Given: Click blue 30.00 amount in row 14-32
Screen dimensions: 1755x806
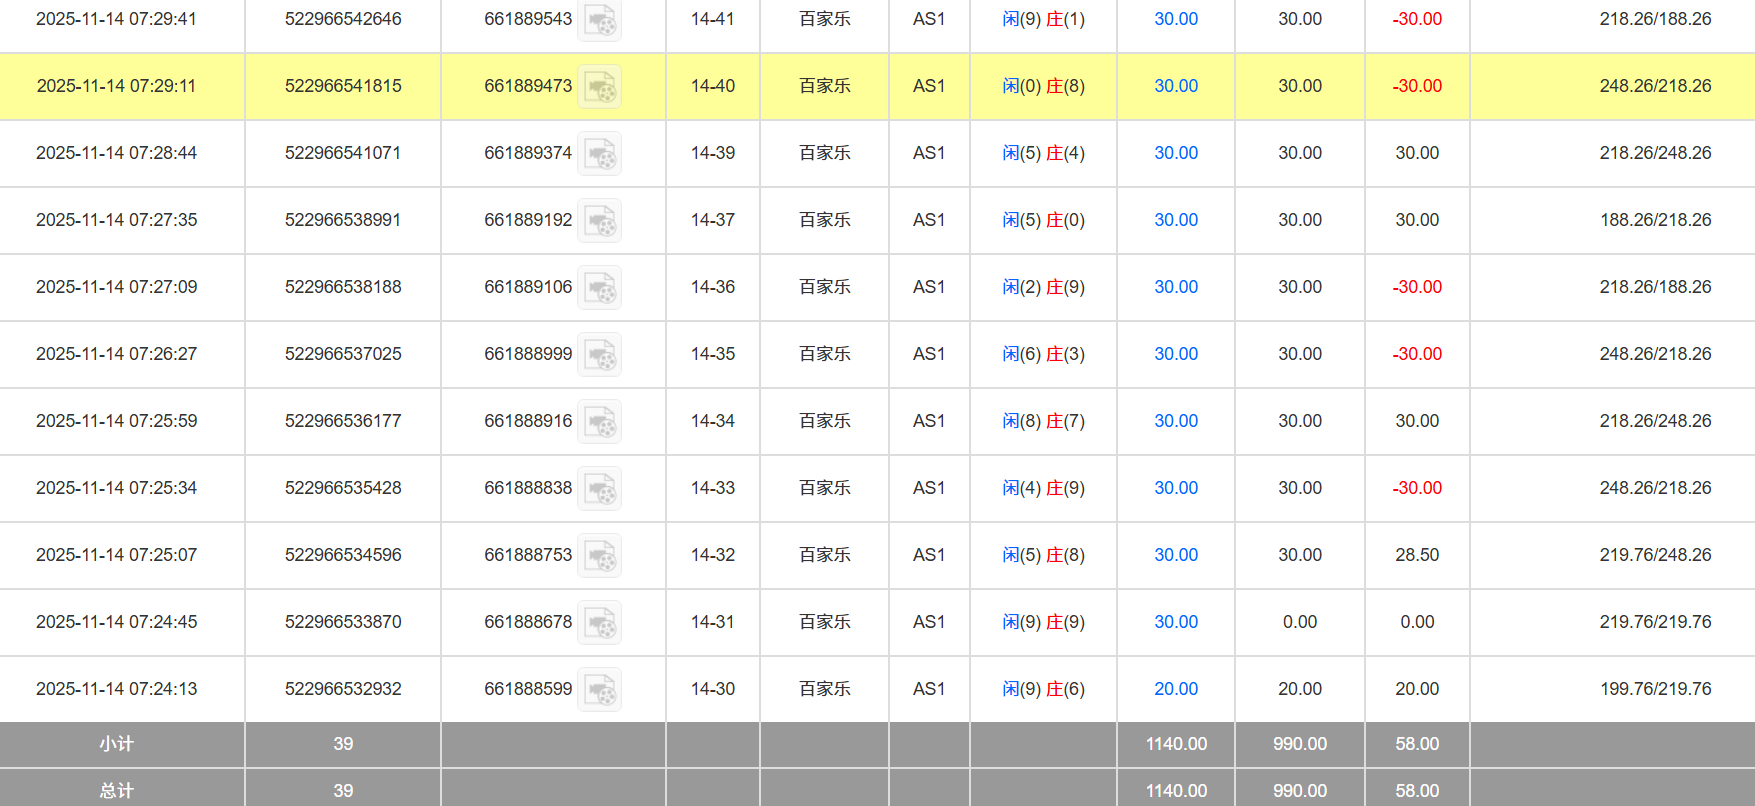Looking at the screenshot, I should pyautogui.click(x=1175, y=555).
